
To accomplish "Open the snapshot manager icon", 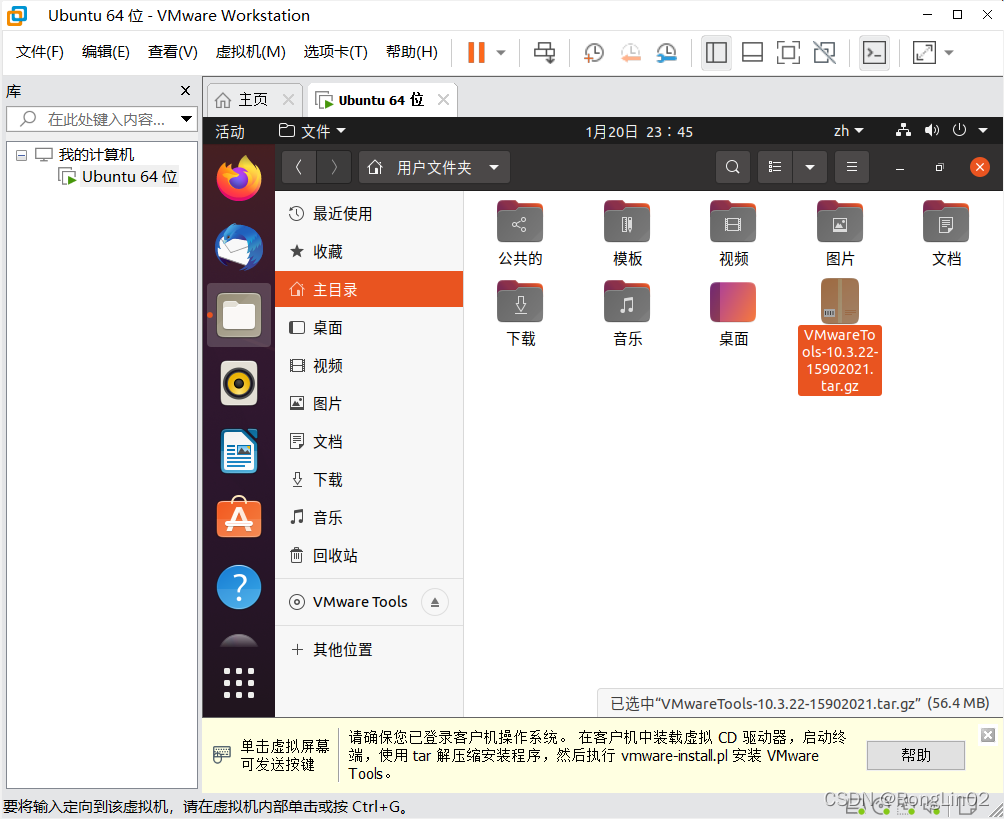I will click(x=667, y=53).
